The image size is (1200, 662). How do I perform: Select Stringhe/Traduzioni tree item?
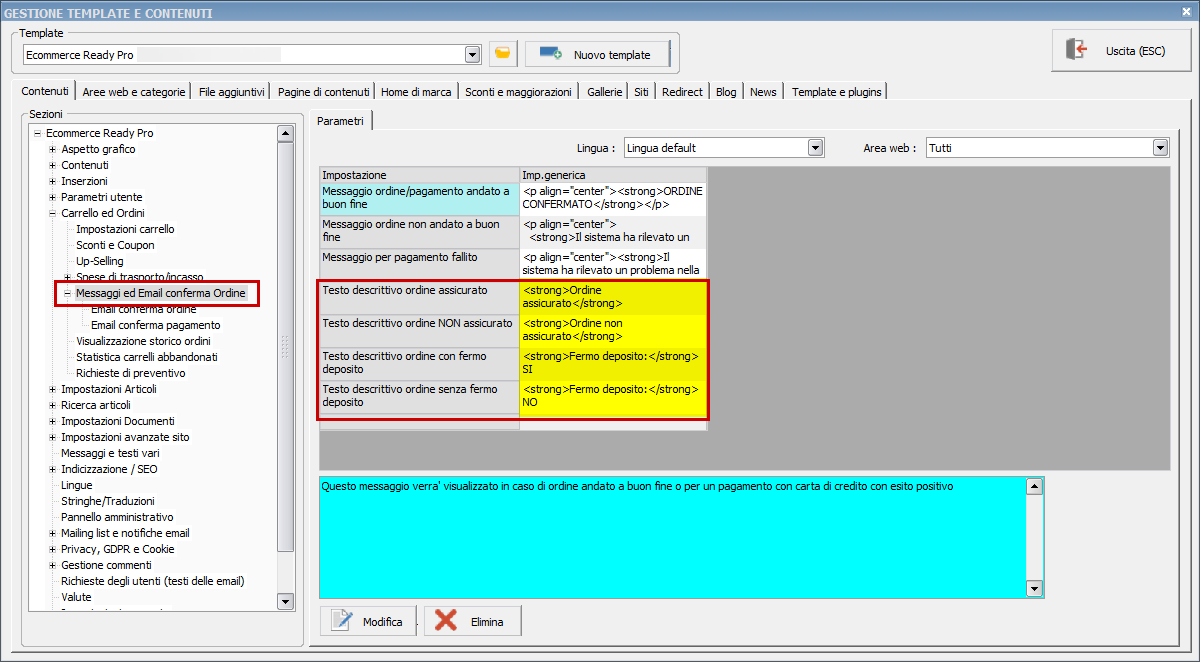tap(108, 501)
